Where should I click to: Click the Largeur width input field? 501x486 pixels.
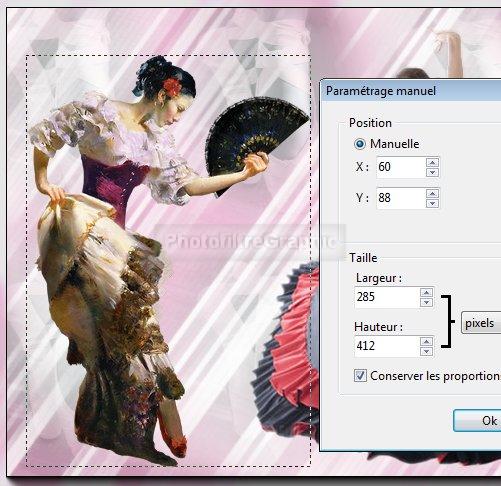click(387, 297)
